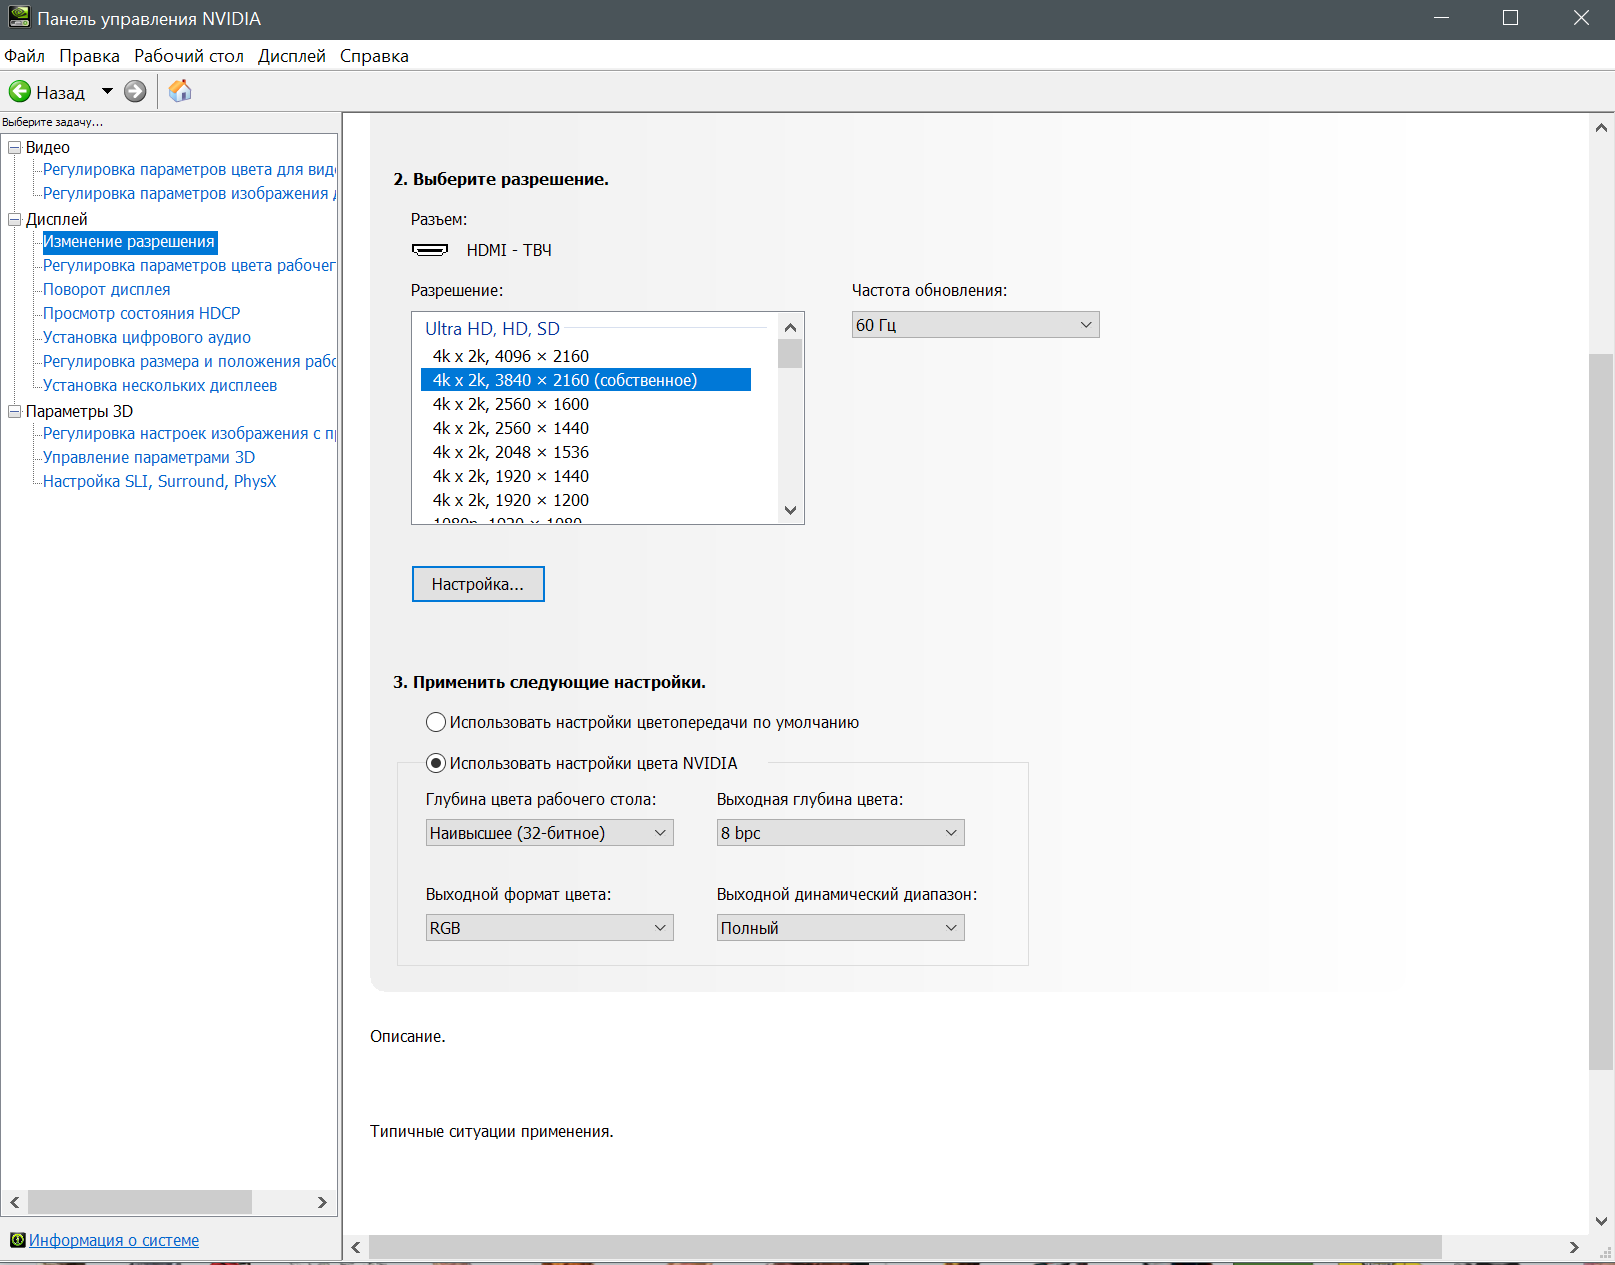Collapse the Дисплей tree node

tap(15, 219)
